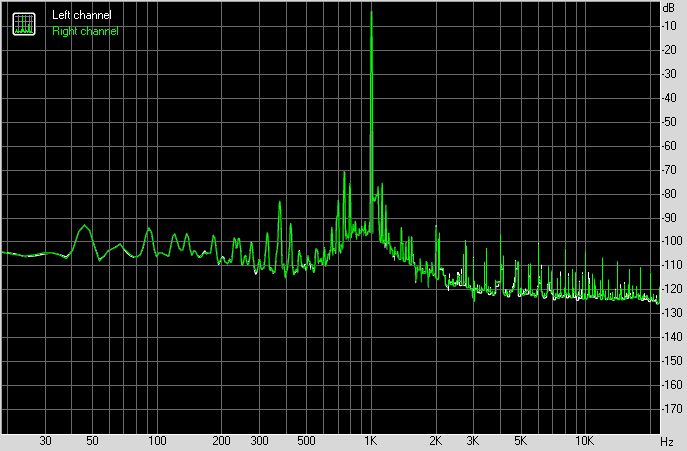Click the 30 Hz frequency axis label
687x451 pixels.
(46, 440)
